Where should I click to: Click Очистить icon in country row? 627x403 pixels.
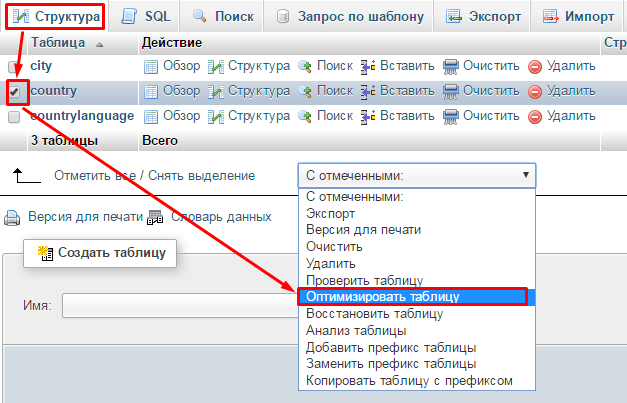point(450,92)
